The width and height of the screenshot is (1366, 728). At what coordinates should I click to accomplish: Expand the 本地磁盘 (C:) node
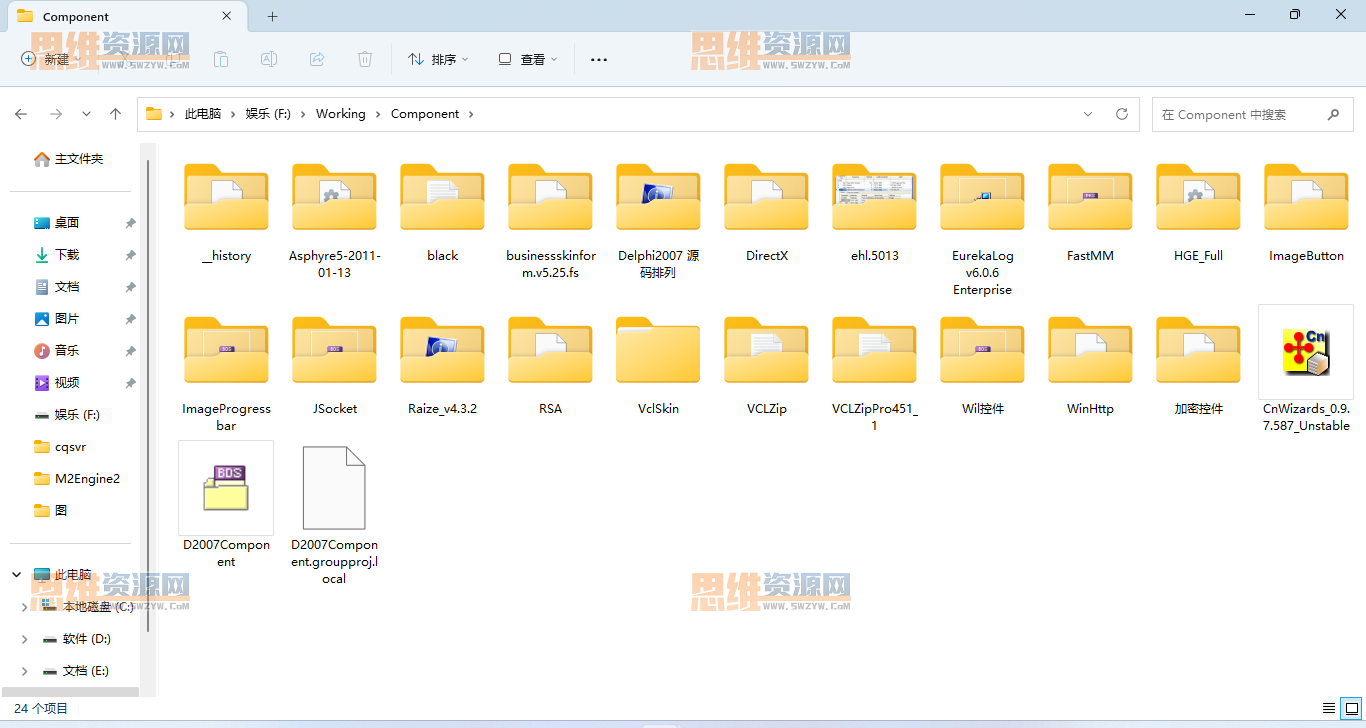point(25,606)
